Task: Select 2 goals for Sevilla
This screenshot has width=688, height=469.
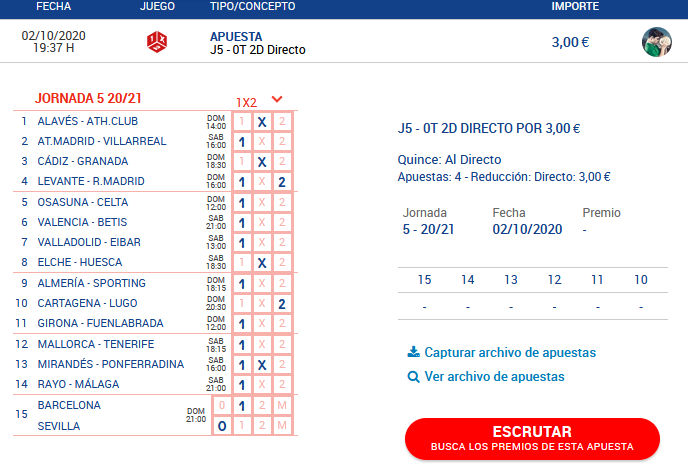Action: point(262,426)
